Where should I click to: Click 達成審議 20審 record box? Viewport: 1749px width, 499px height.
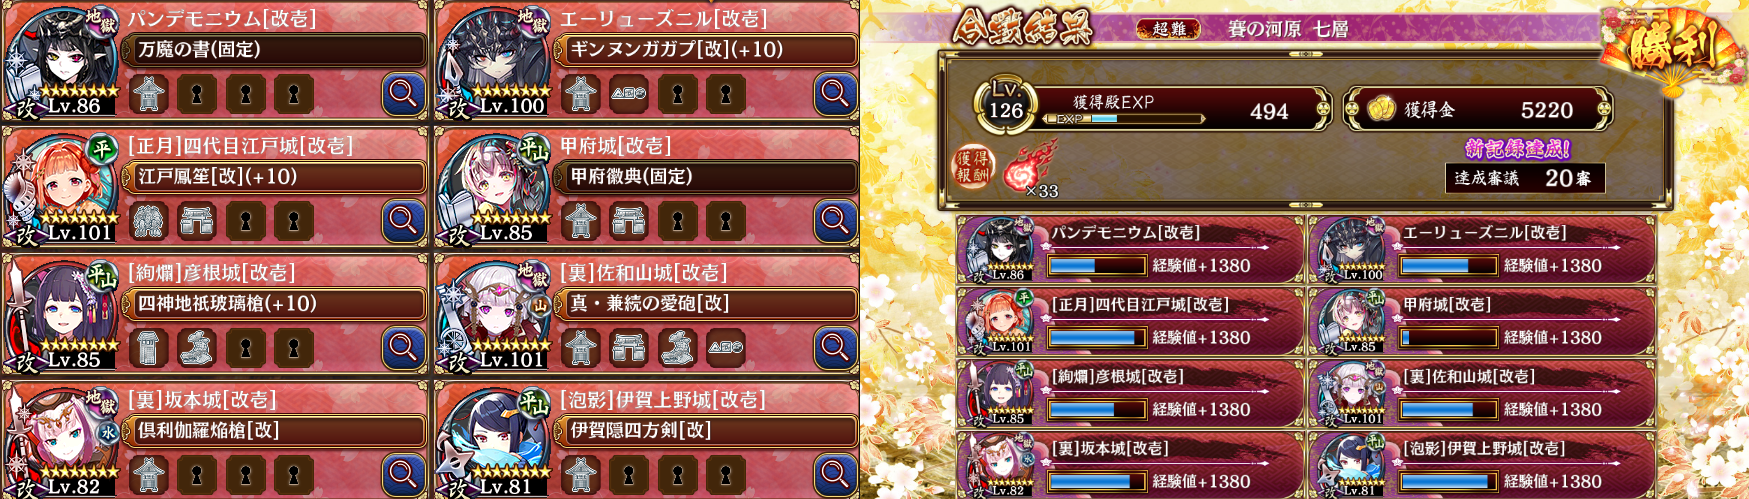1525,178
